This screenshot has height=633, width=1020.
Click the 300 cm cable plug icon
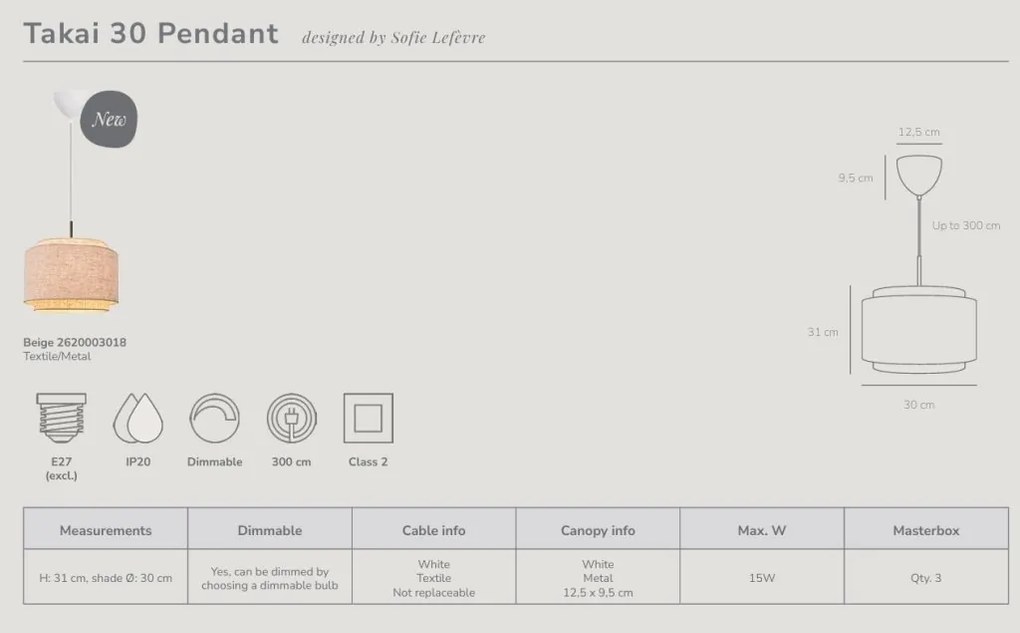(291, 418)
